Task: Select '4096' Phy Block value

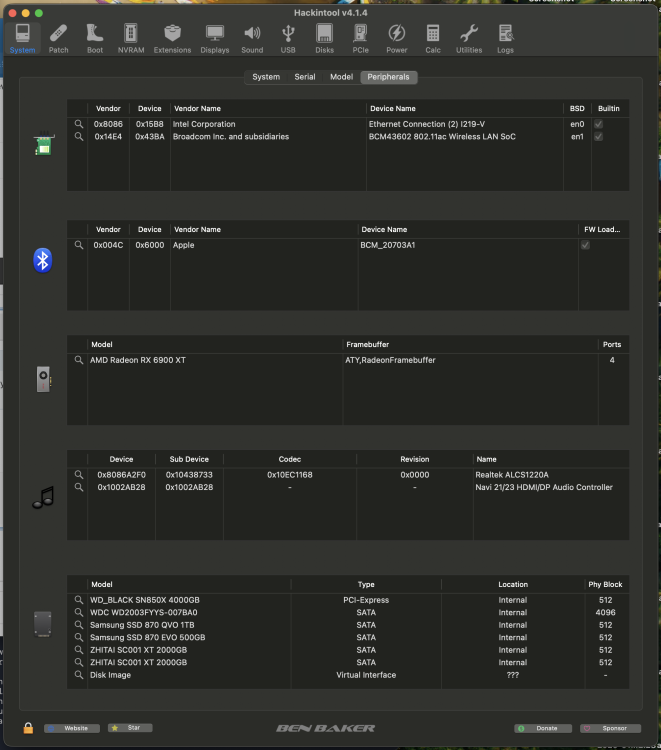Action: pyautogui.click(x=606, y=612)
